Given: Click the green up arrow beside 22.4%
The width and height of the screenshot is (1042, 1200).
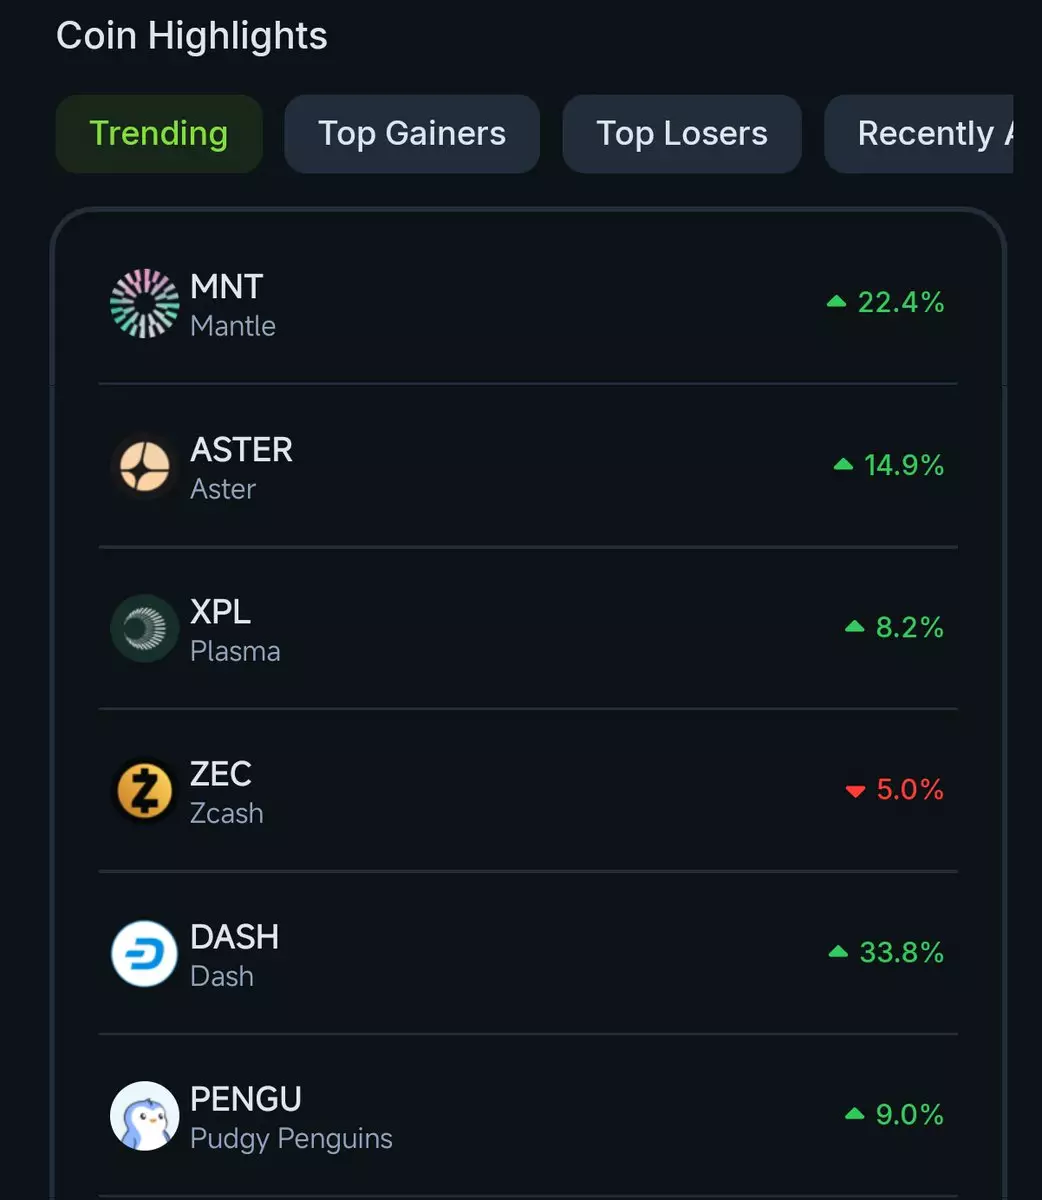Looking at the screenshot, I should tap(837, 302).
